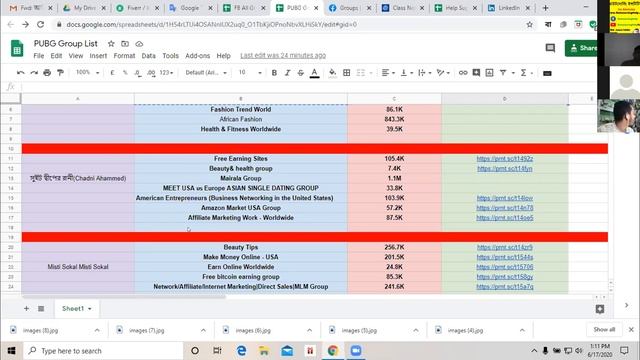Open the Format menu
This screenshot has height=360, width=640.
point(124,56)
